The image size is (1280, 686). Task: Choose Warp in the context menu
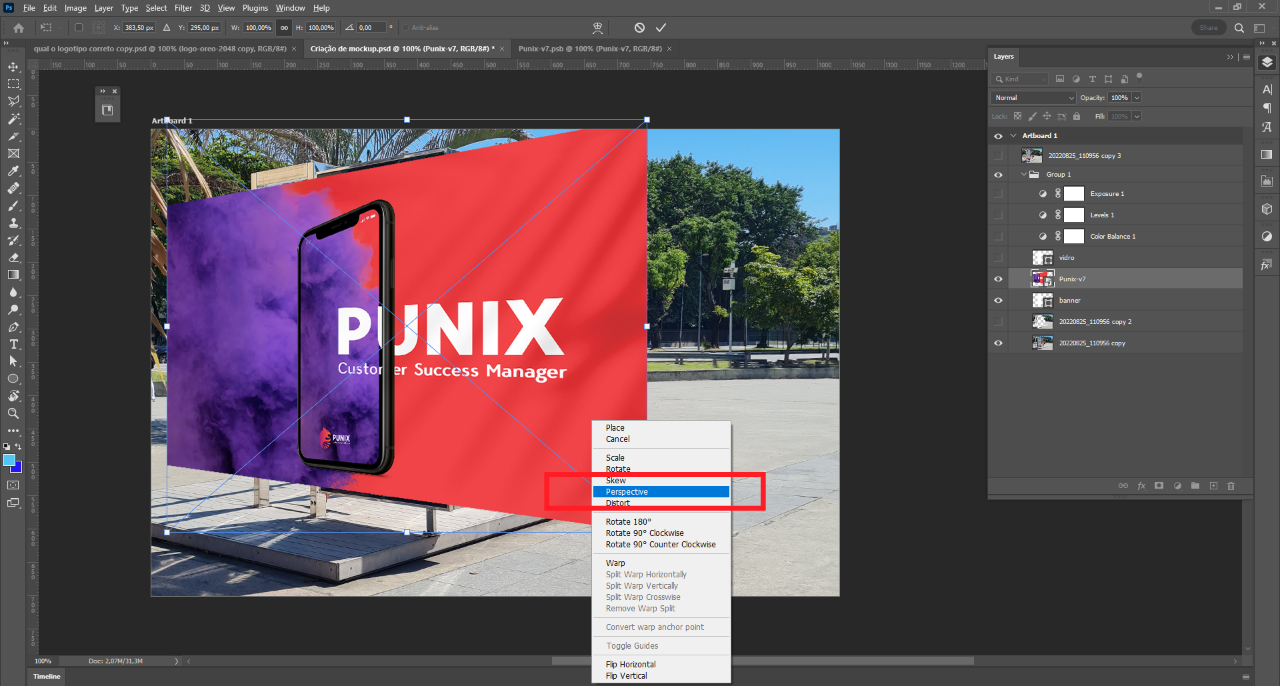coord(661,563)
